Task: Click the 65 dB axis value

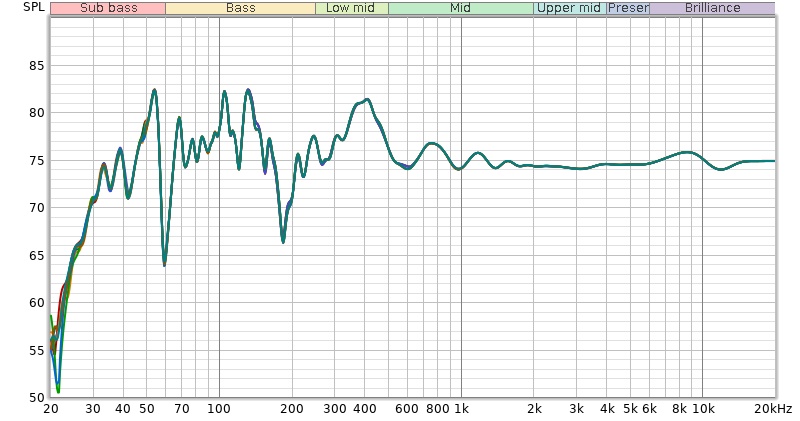Action: tap(37, 256)
